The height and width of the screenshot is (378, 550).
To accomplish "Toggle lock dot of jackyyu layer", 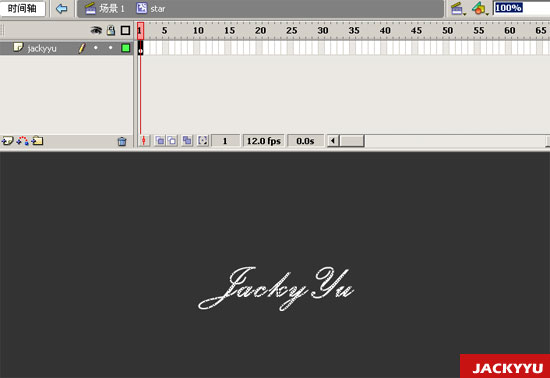I will (x=110, y=48).
